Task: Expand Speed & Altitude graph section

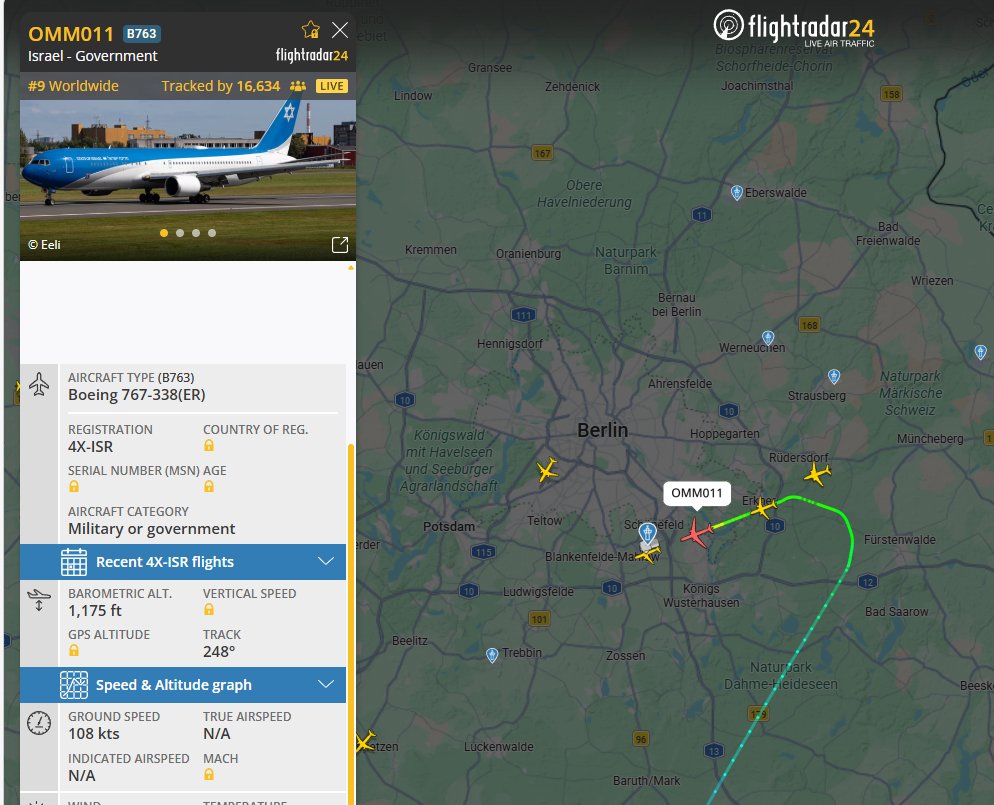Action: tap(183, 685)
